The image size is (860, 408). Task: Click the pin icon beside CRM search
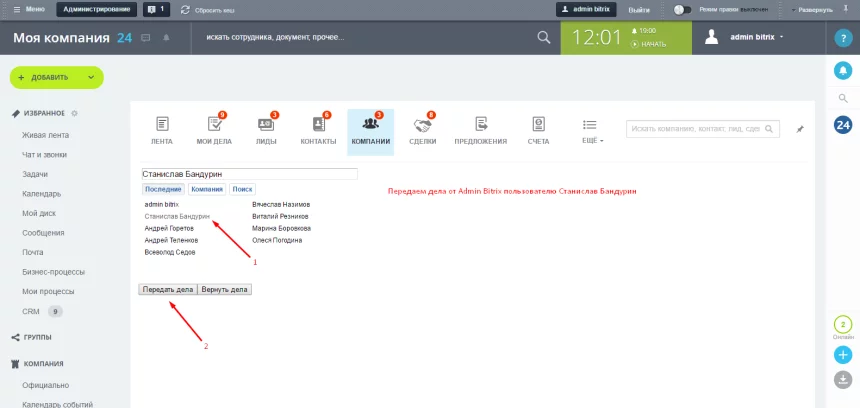[x=799, y=130]
